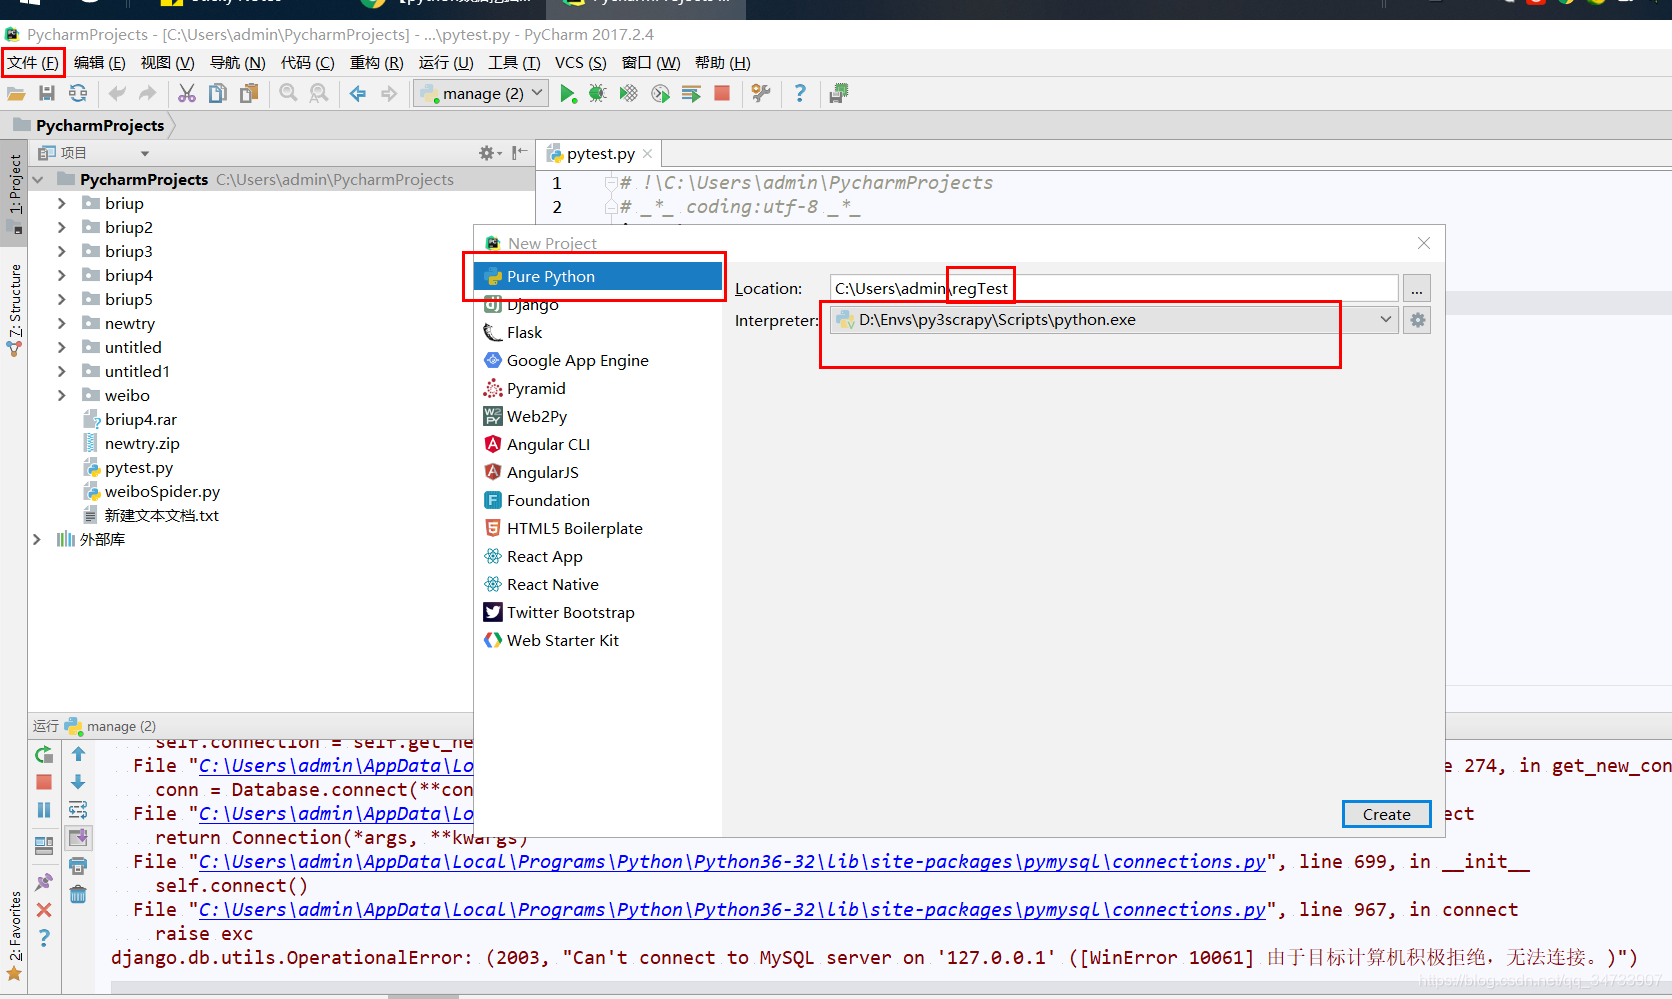Print the Run console output
The height and width of the screenshot is (999, 1672).
click(78, 865)
